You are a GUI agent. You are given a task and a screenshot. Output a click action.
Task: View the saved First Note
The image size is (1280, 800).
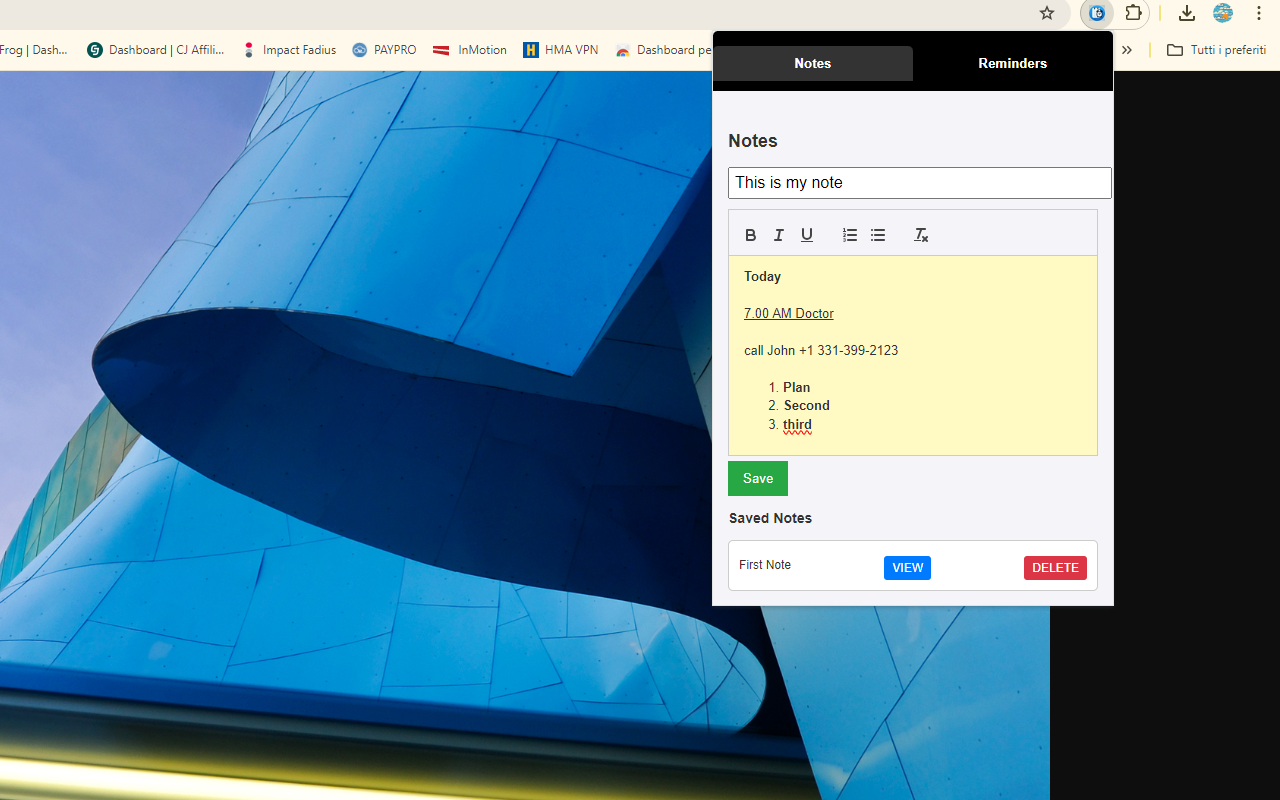[x=907, y=567]
